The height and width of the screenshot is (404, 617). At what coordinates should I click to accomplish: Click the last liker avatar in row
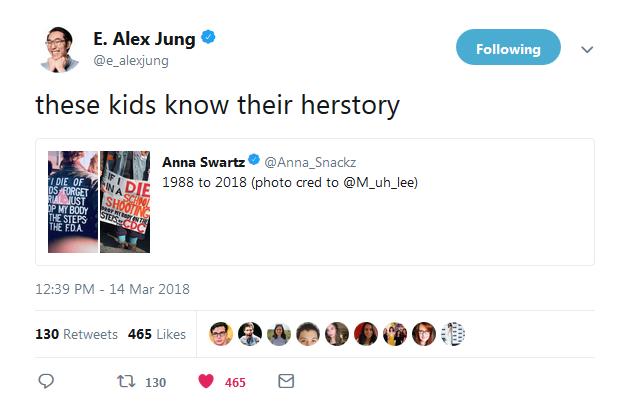click(x=453, y=334)
